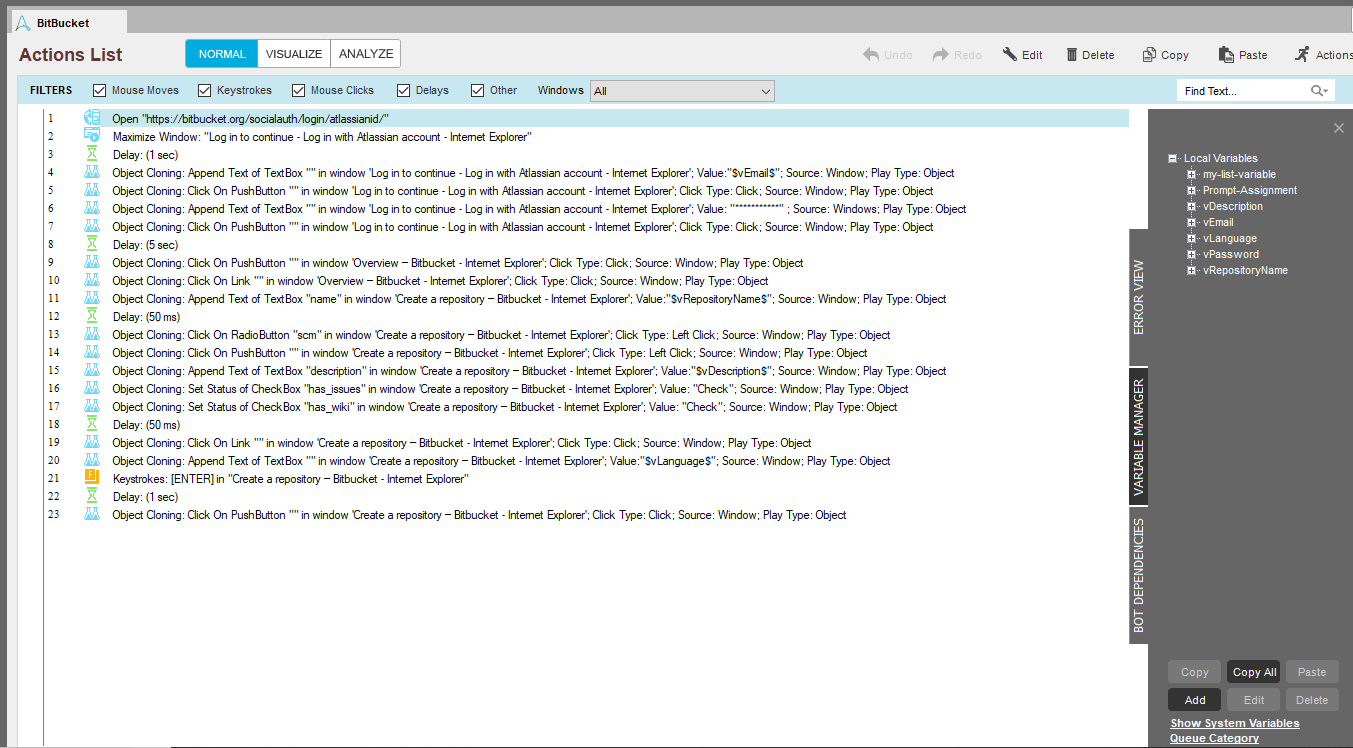Click the Delete button in variable panel
1353x748 pixels.
click(1312, 700)
